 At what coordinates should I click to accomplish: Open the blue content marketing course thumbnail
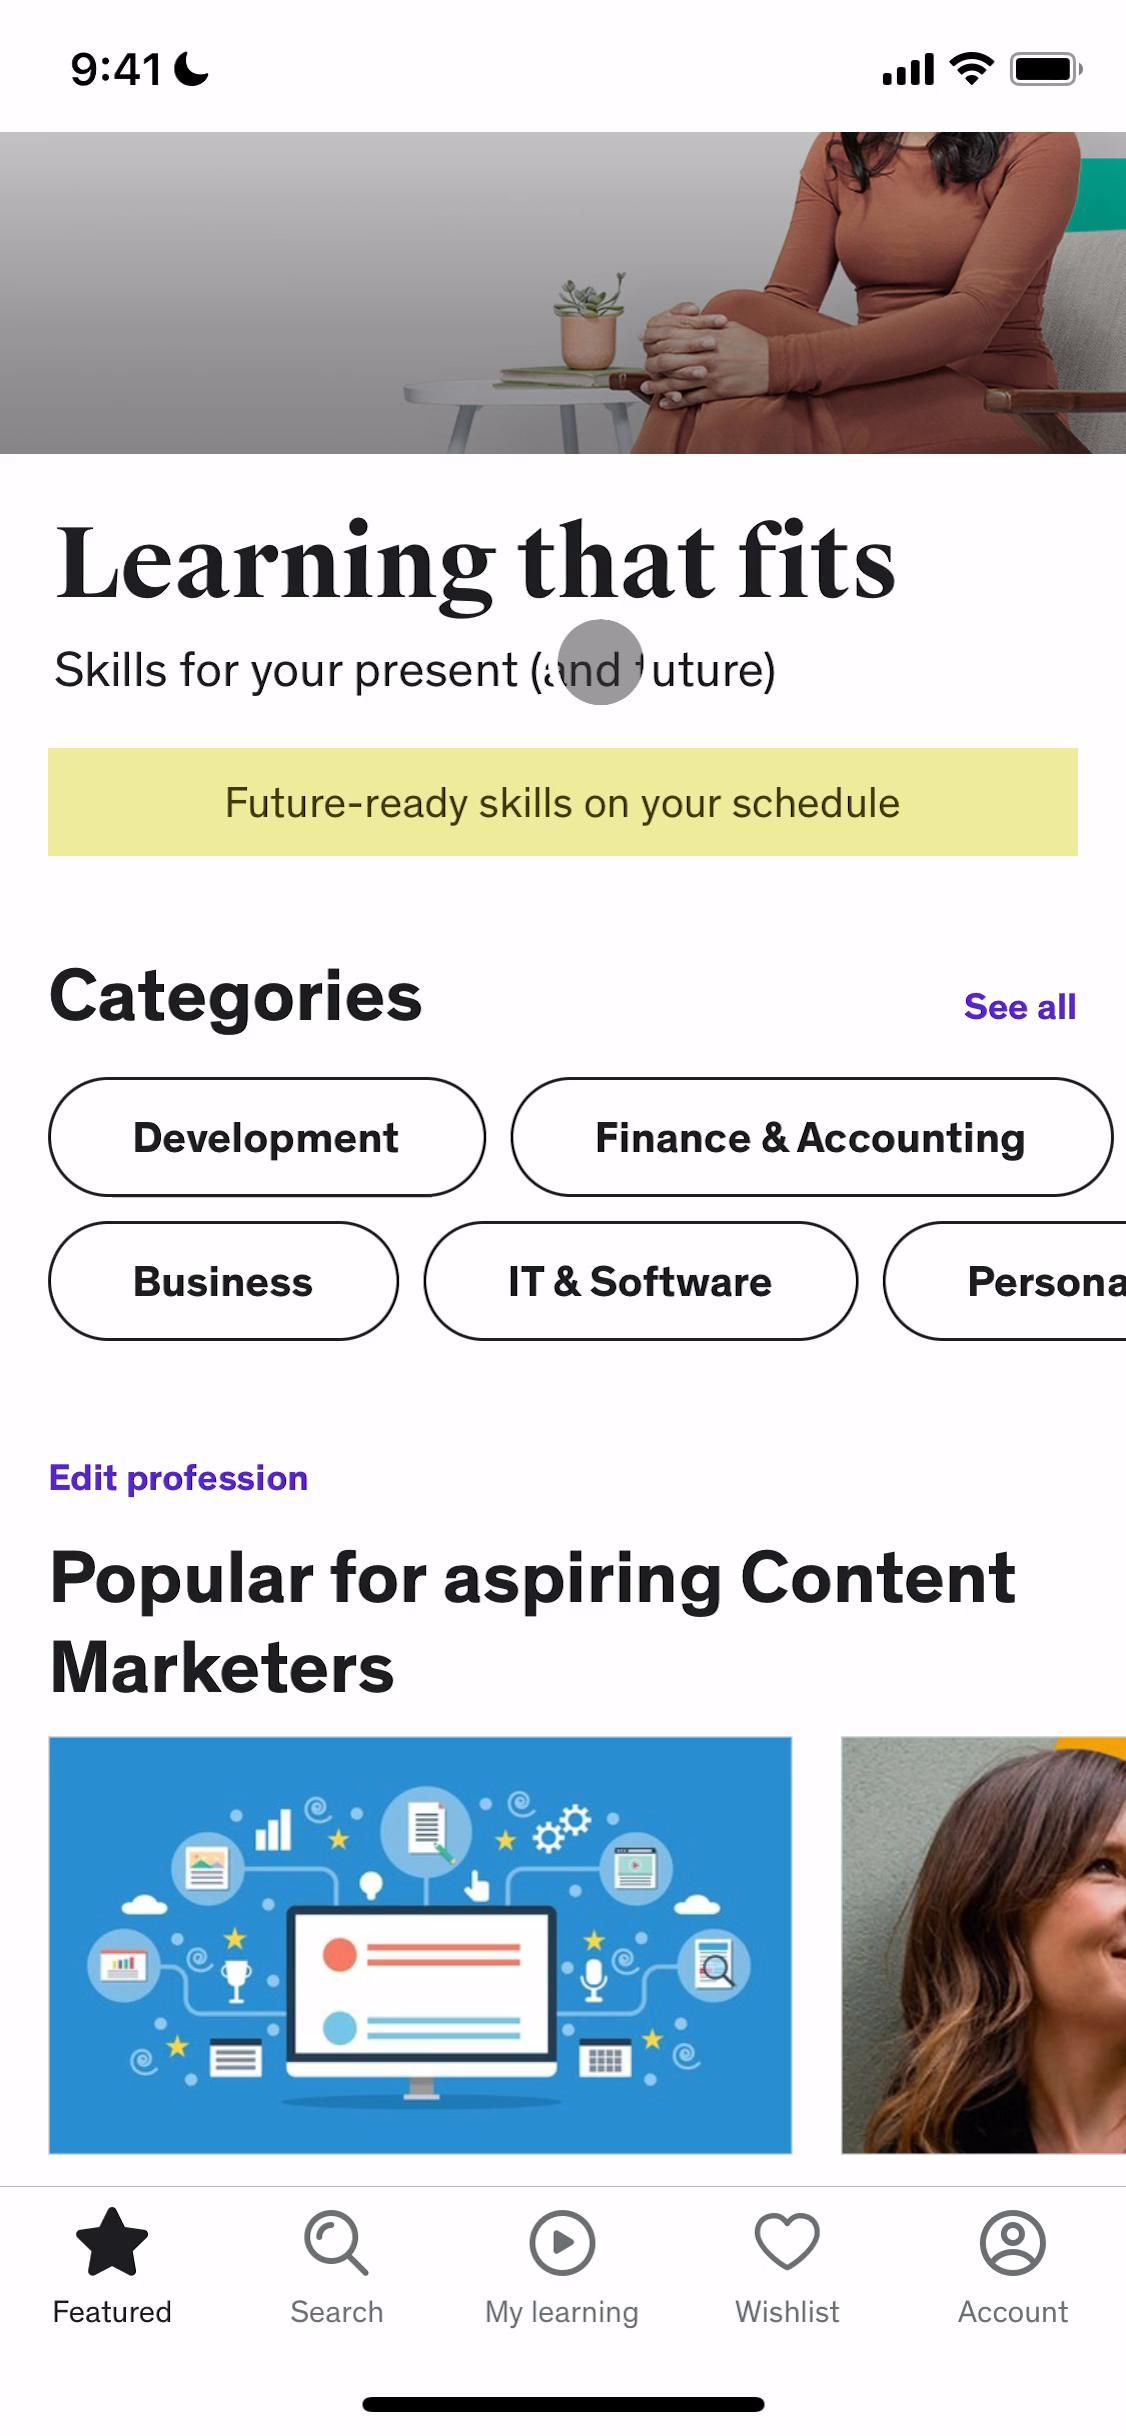420,1944
